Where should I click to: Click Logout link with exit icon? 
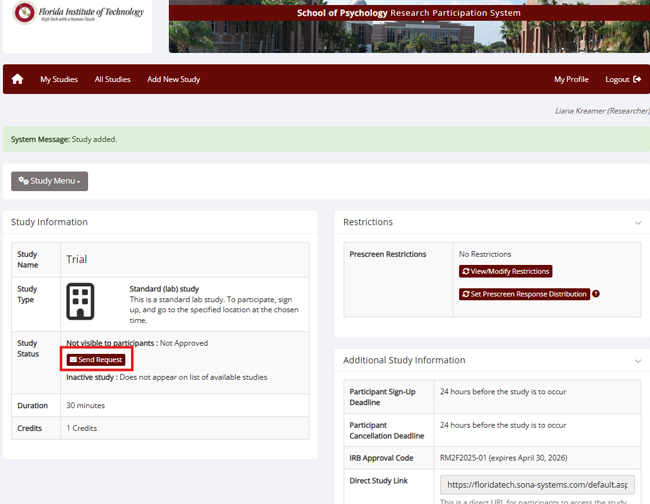pos(622,79)
